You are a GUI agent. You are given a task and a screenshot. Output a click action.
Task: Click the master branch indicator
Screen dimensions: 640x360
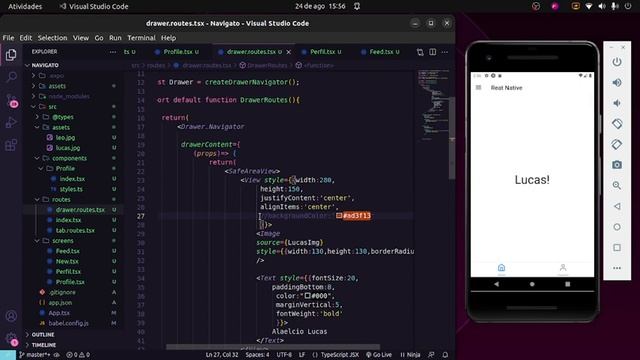35,355
